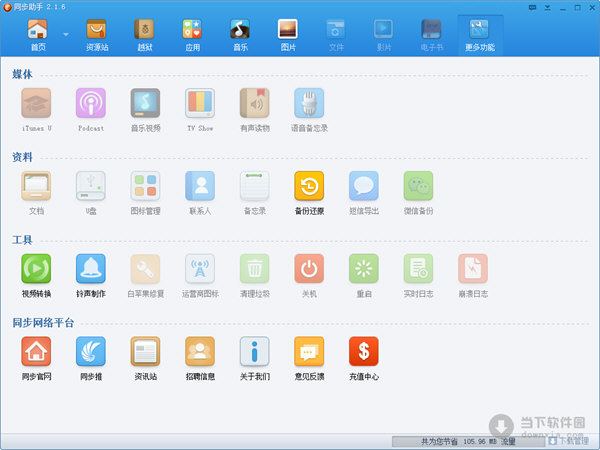
Task: Open the 微信备份 WeChat backup icon
Action: pyautogui.click(x=418, y=187)
